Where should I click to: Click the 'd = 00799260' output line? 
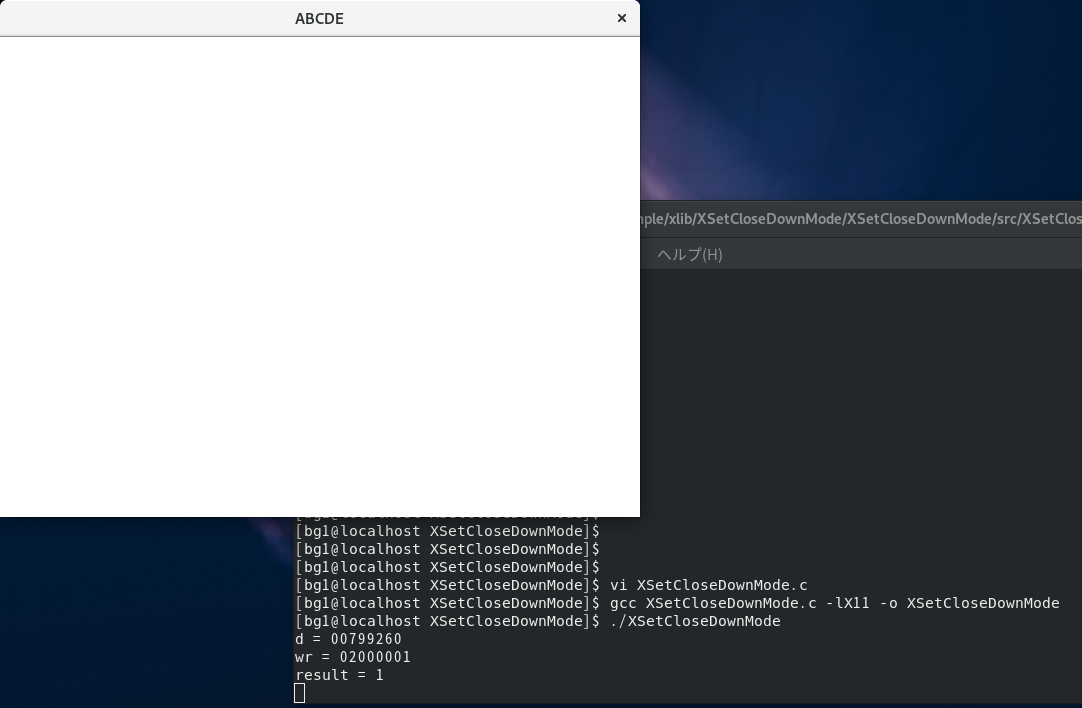click(348, 639)
